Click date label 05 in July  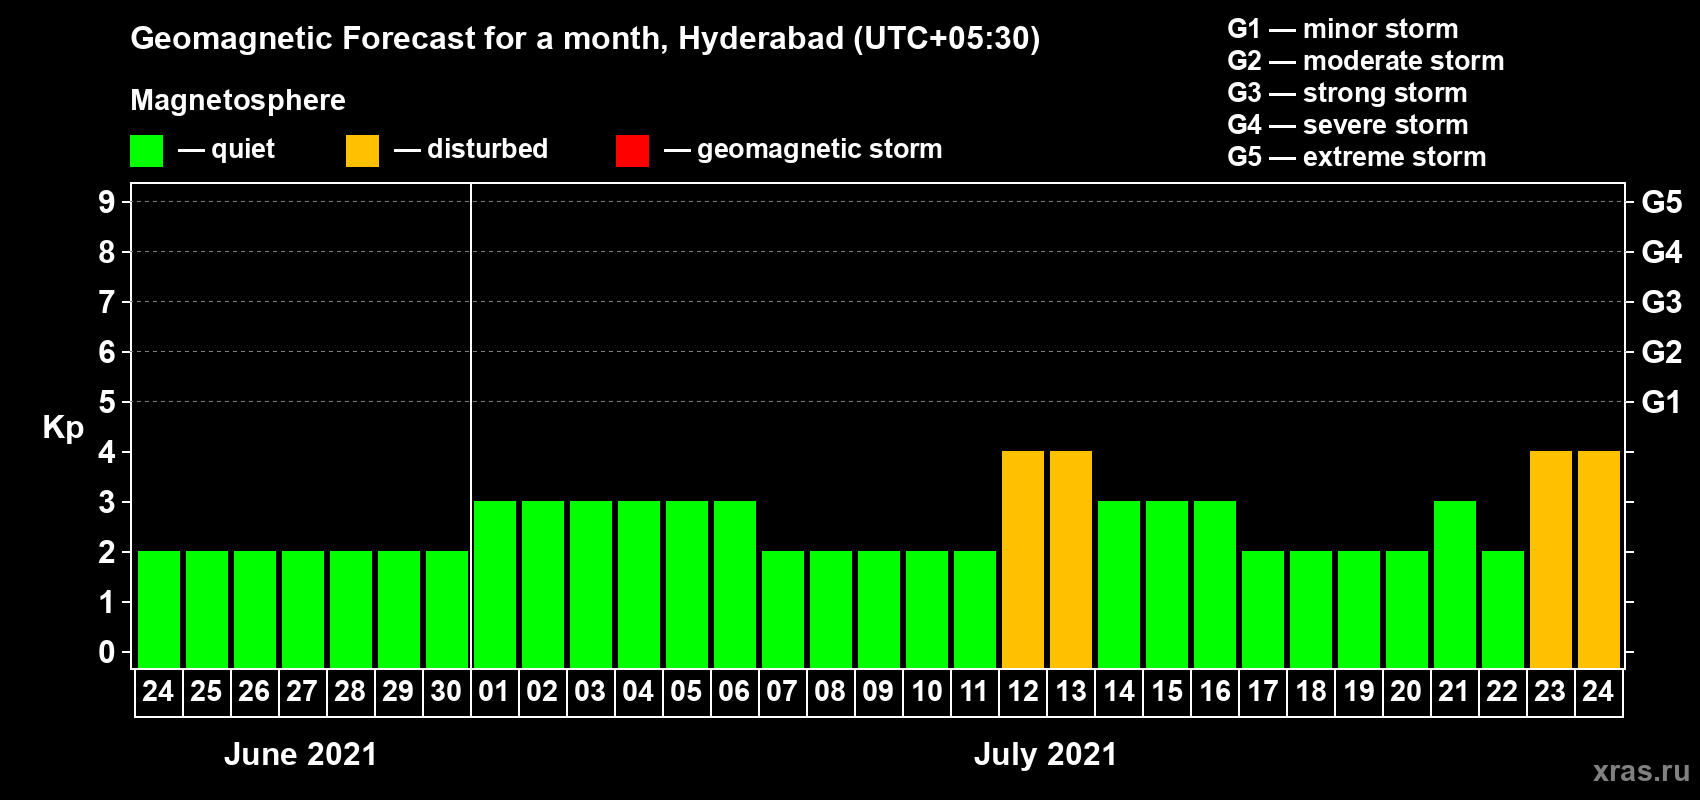tap(686, 692)
